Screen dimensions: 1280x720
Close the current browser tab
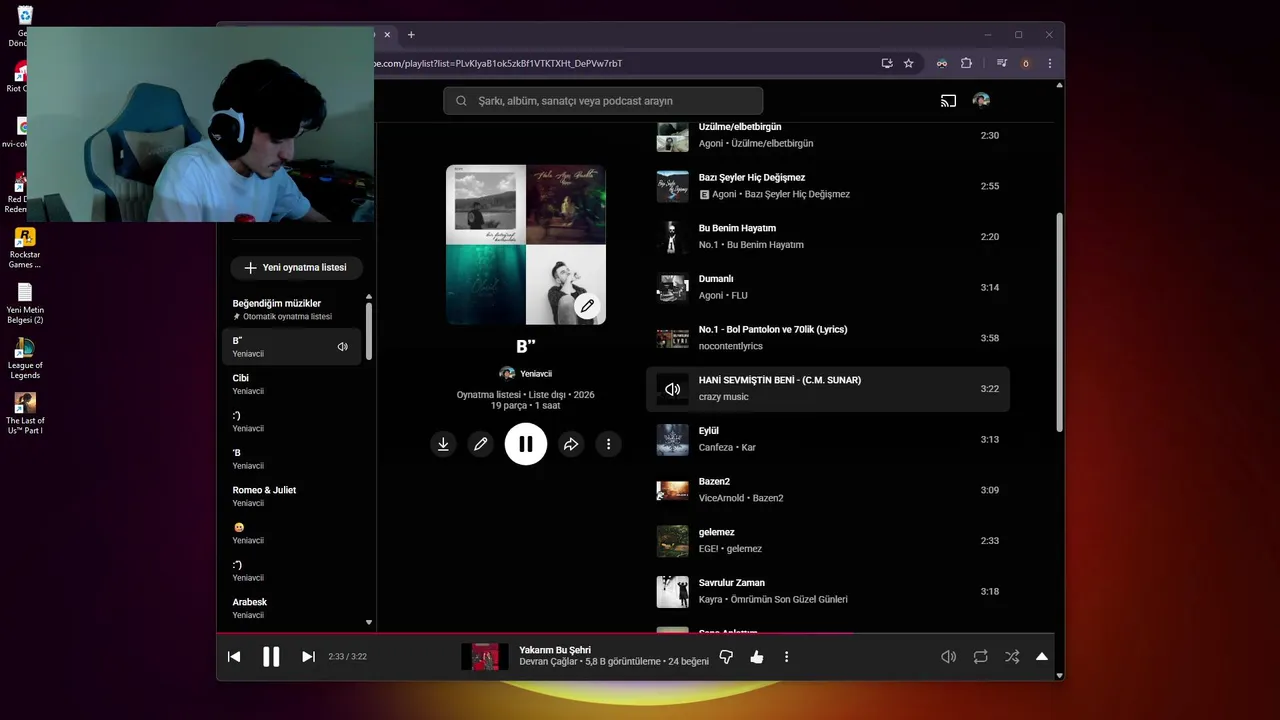387,35
